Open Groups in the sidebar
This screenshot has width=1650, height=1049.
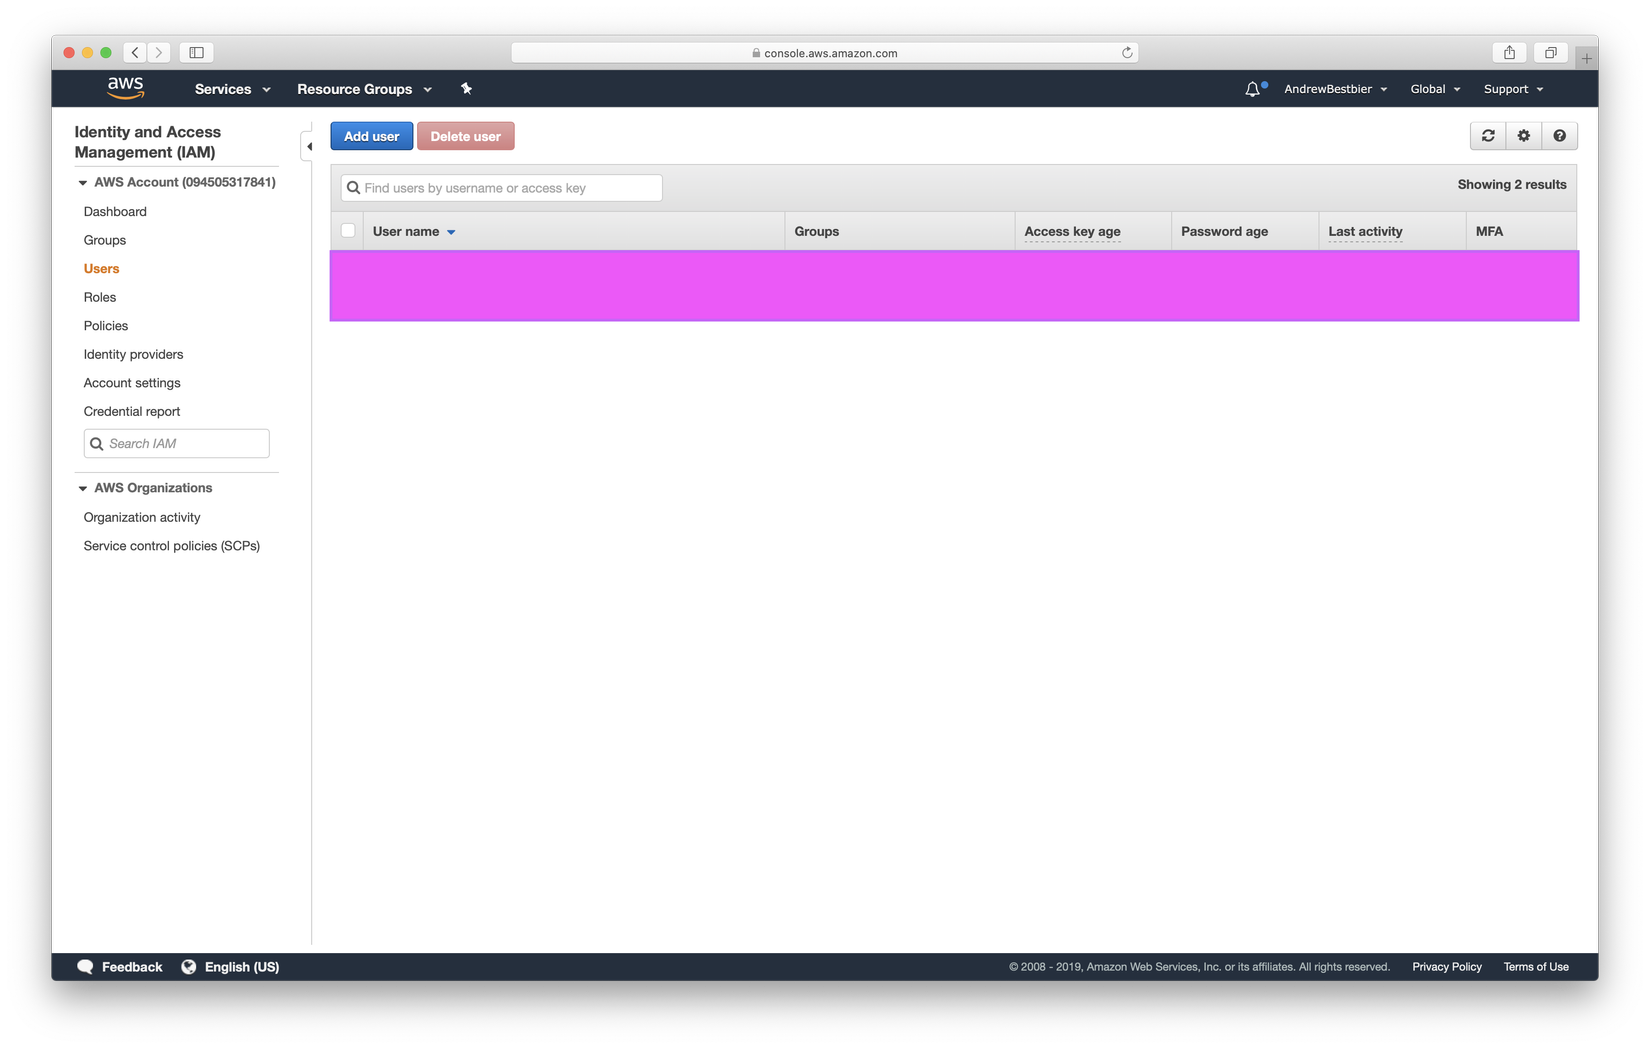105,240
